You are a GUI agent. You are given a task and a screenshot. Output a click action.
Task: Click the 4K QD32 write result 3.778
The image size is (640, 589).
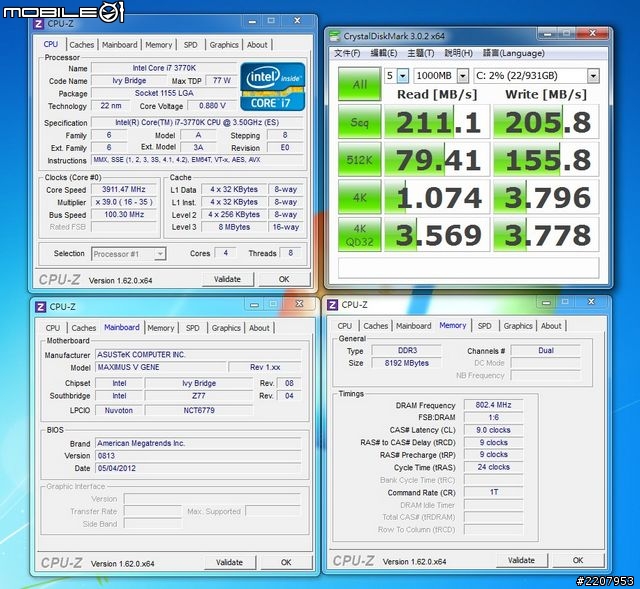(x=546, y=234)
